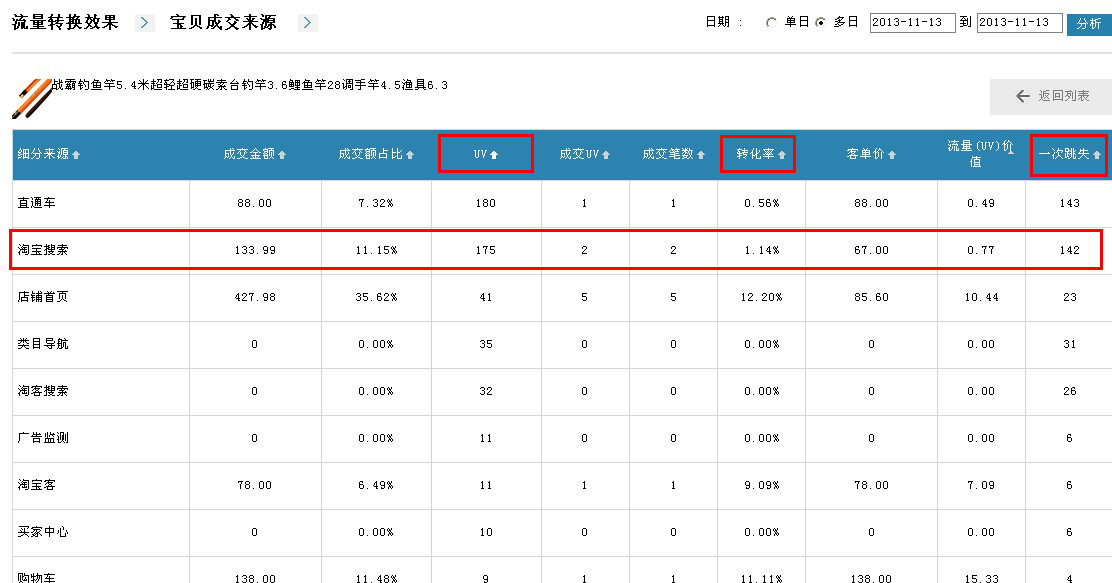Sort by 成交金额 using its arrow icon

coord(282,155)
